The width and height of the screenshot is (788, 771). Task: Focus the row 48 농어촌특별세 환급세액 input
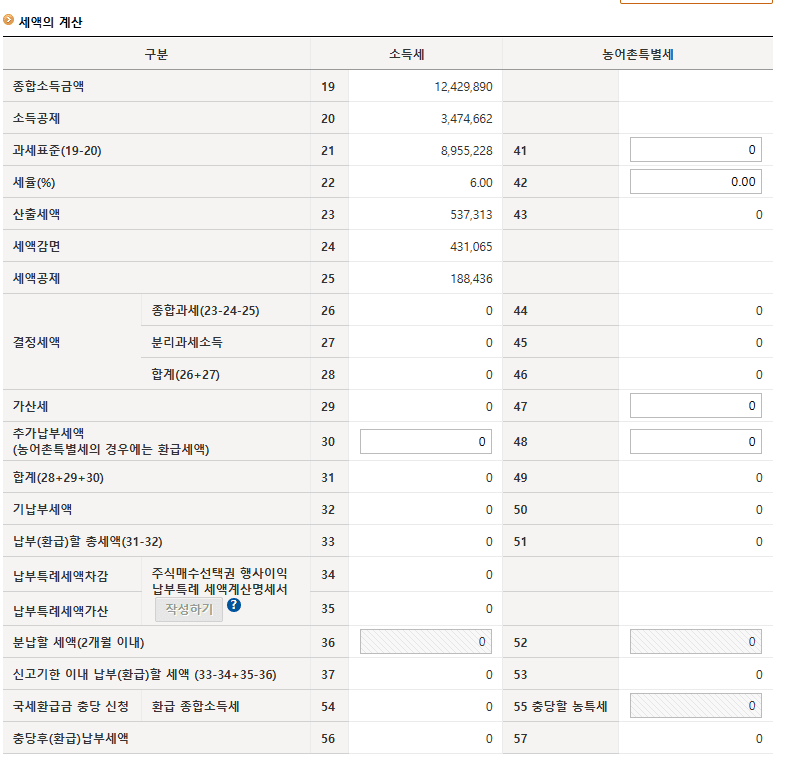point(695,441)
